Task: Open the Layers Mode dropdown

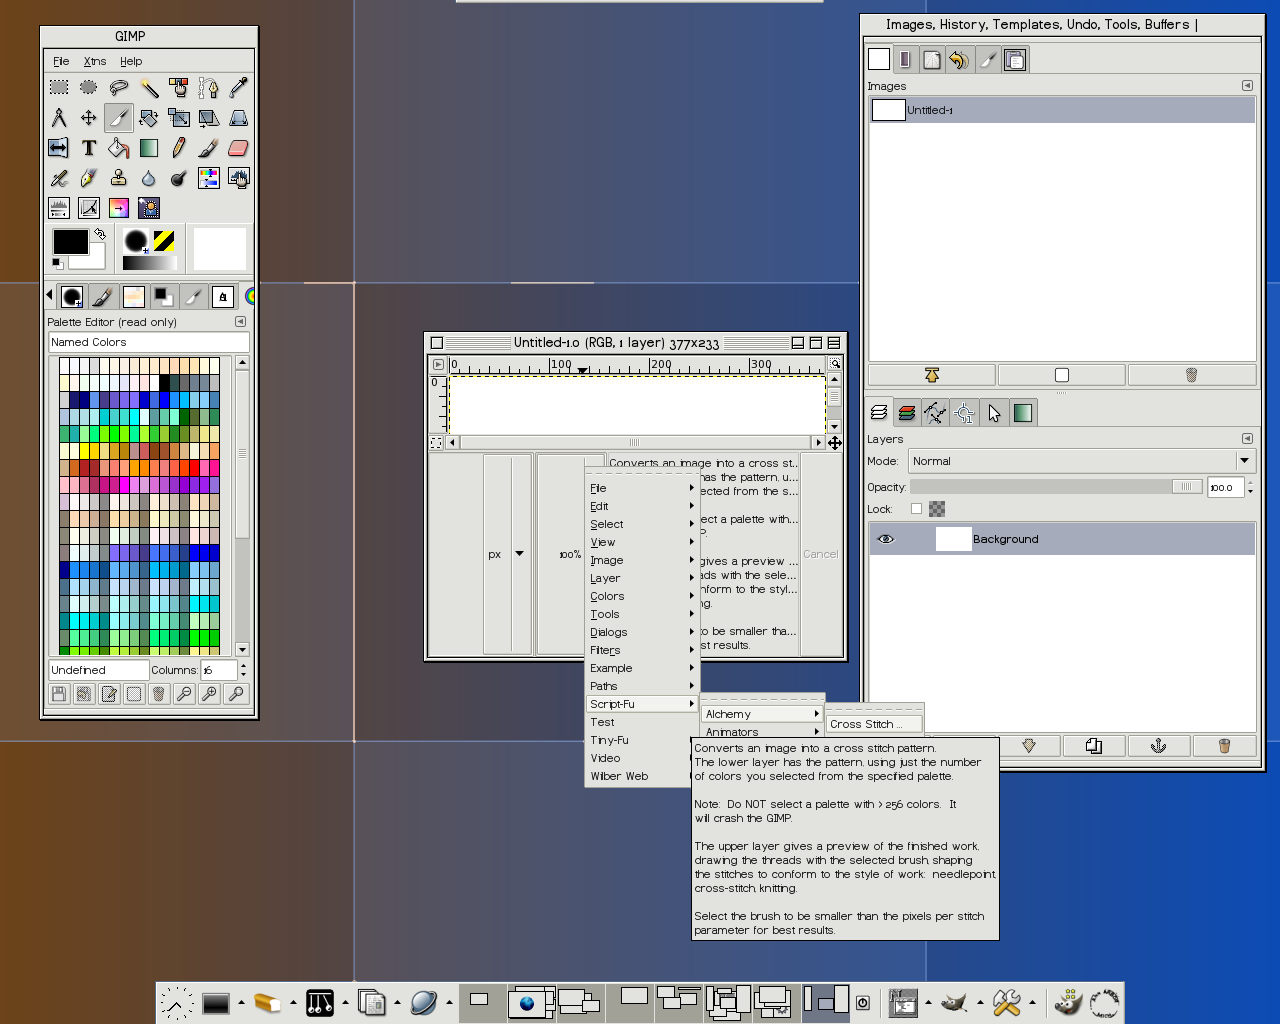Action: click(1081, 461)
